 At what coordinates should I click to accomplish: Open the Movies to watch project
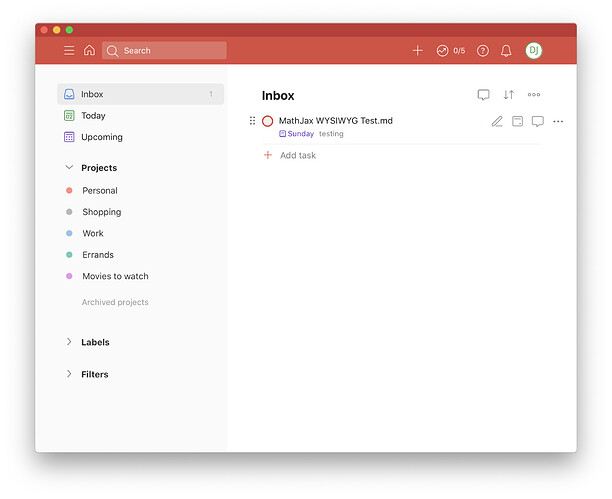[116, 276]
